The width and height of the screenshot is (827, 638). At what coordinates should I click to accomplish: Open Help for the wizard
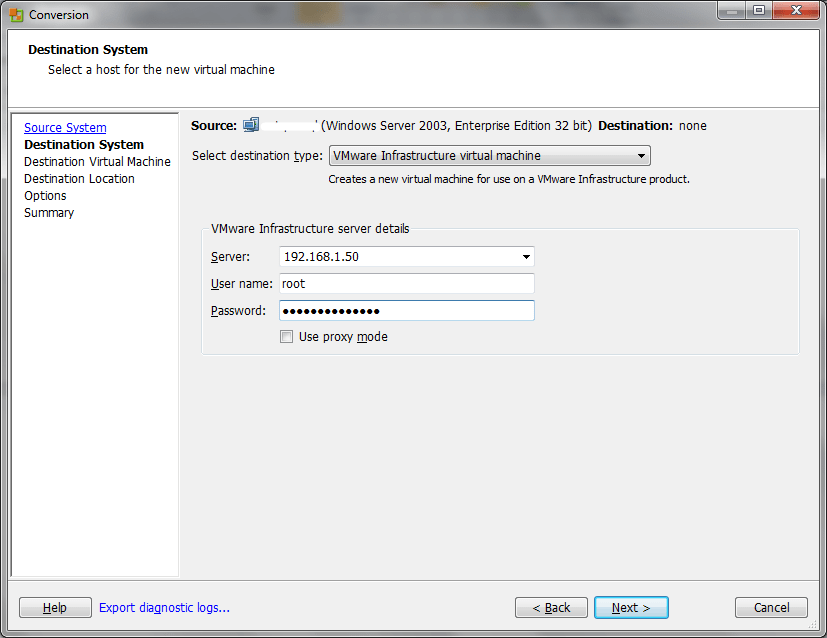pyautogui.click(x=55, y=607)
